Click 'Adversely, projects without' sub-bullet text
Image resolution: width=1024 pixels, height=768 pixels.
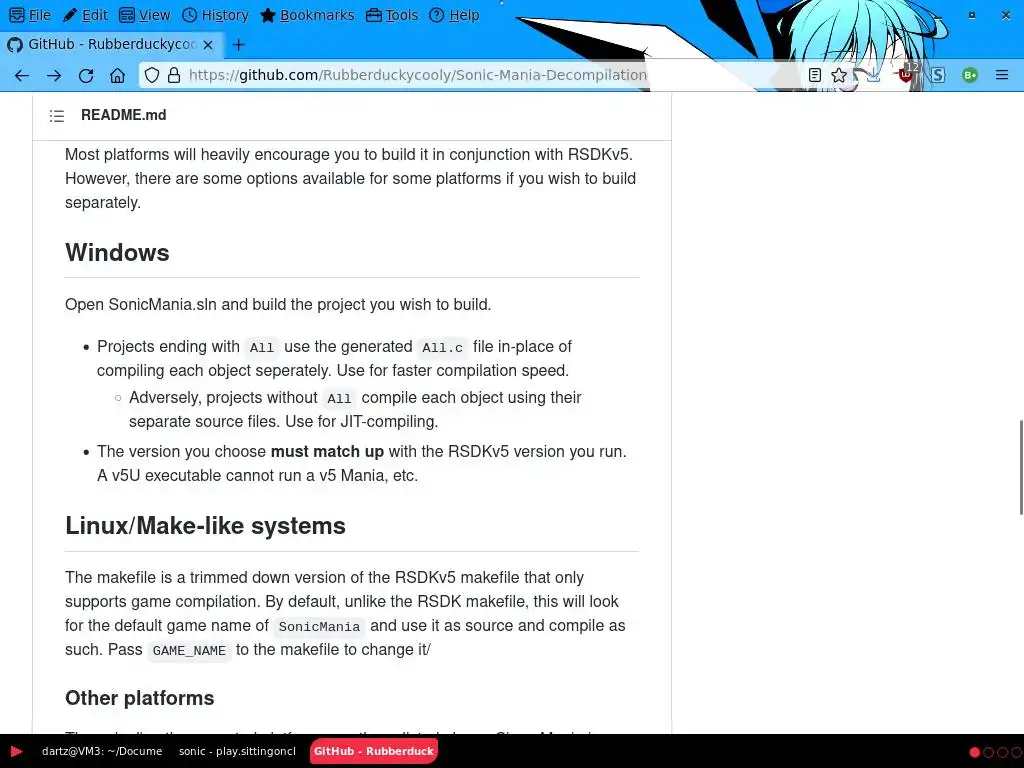pos(223,398)
